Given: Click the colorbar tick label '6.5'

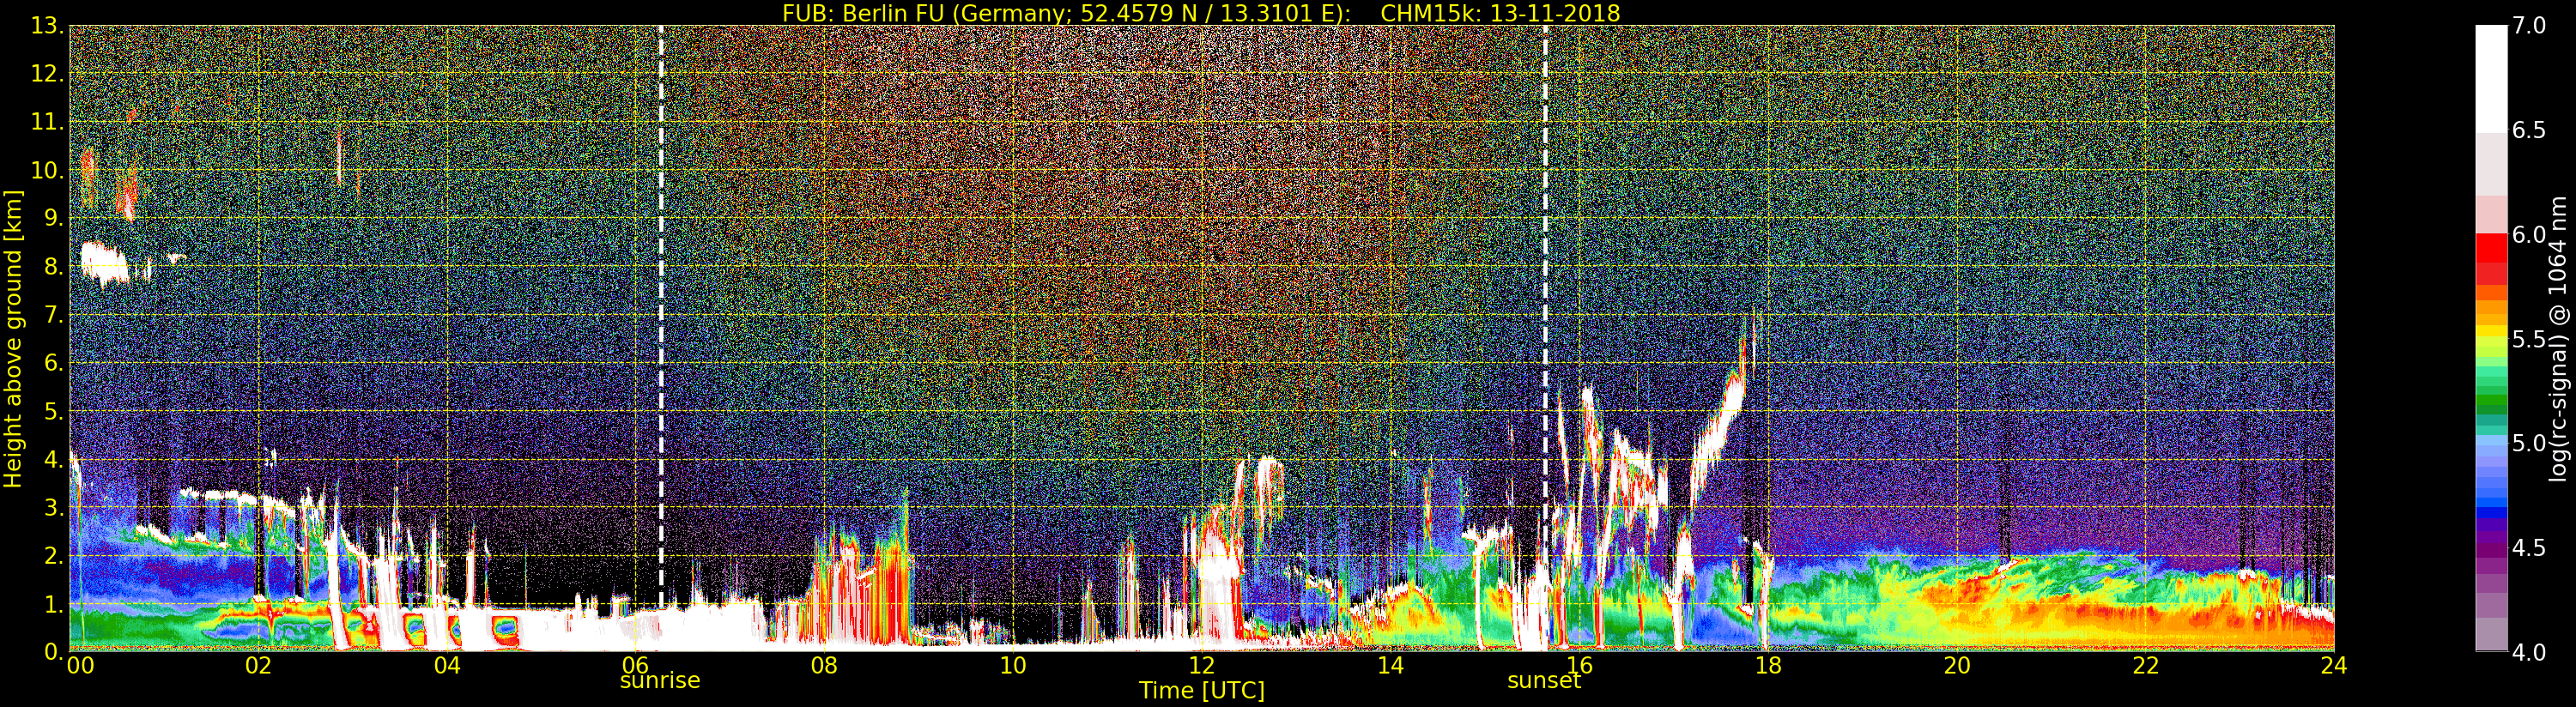Looking at the screenshot, I should click(x=2529, y=130).
